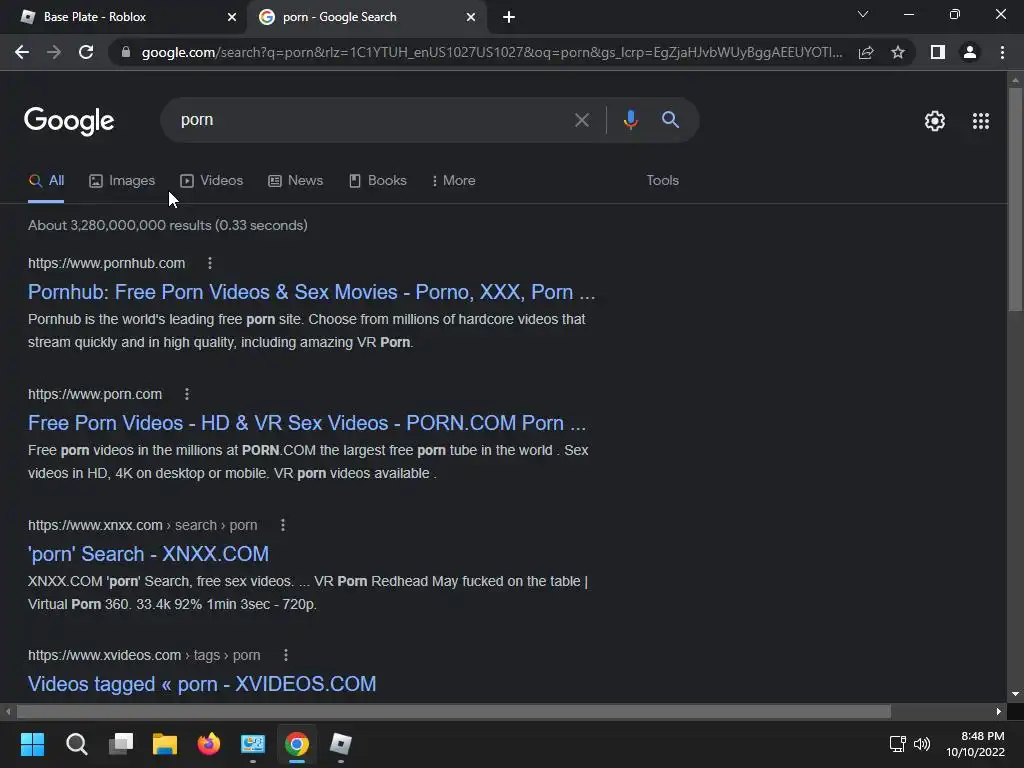
Task: Open Task View from the taskbar
Action: (121, 744)
